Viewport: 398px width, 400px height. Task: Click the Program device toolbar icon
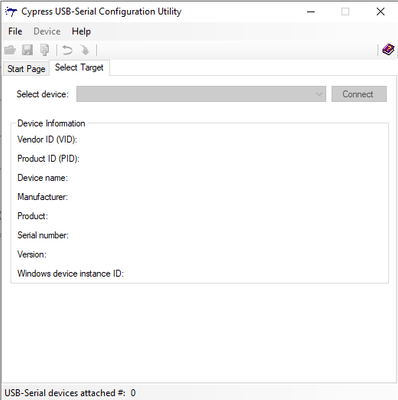click(x=45, y=50)
